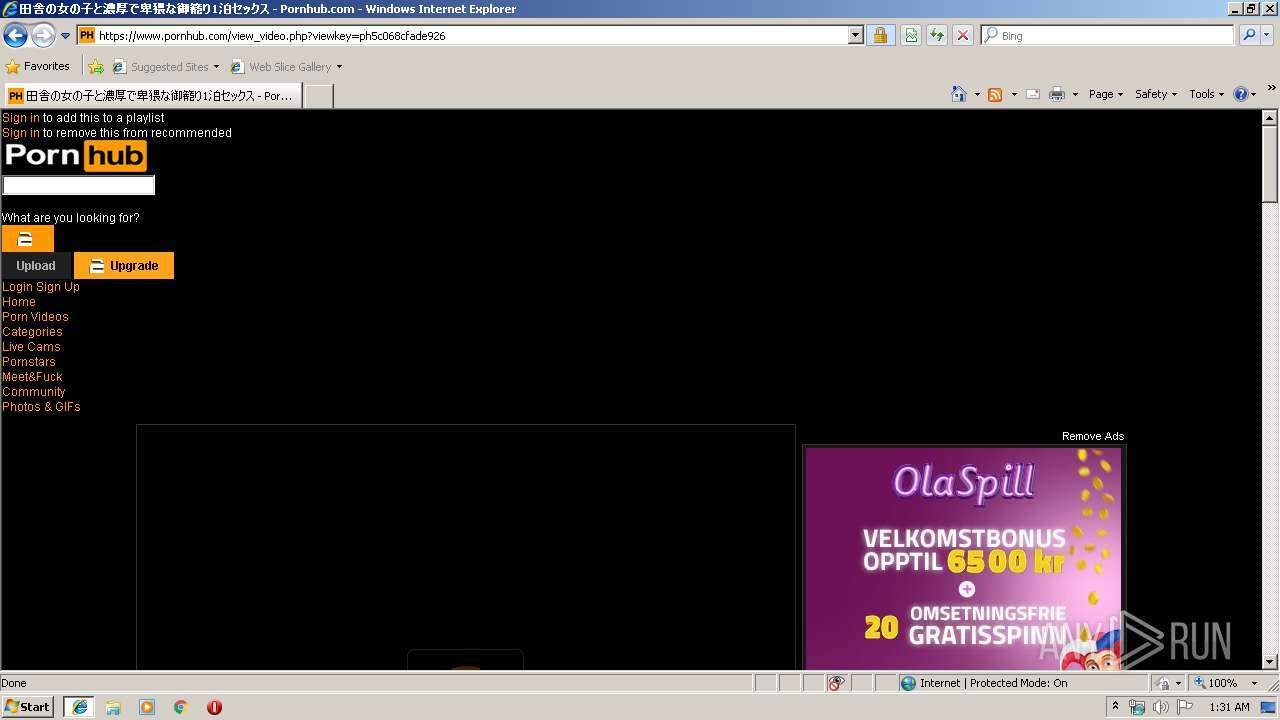Viewport: 1280px width, 720px height.
Task: Click the Sign Up link
Action: coord(58,287)
